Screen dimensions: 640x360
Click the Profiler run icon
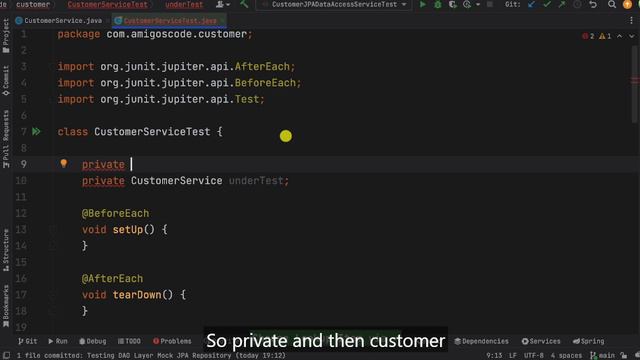467,4
